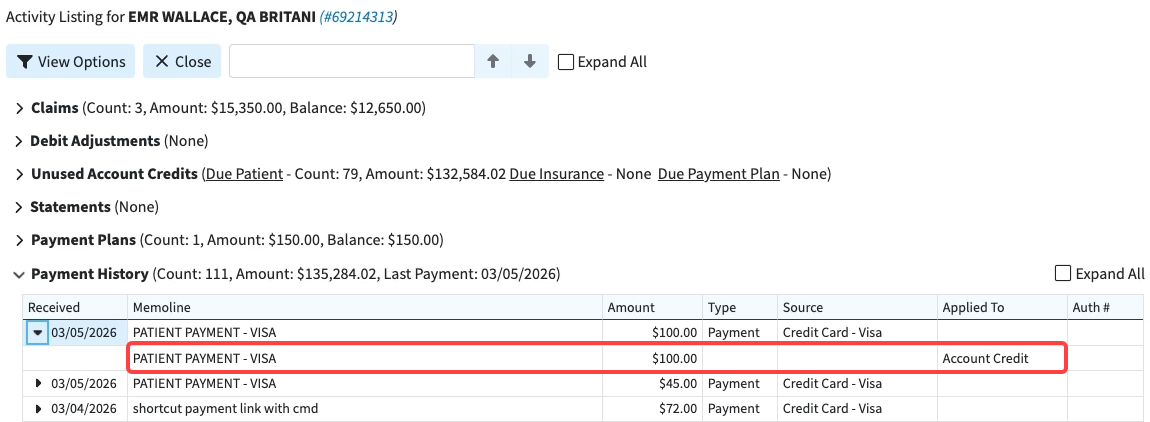
Task: Click the Due Payment Plan link
Action: tap(718, 174)
